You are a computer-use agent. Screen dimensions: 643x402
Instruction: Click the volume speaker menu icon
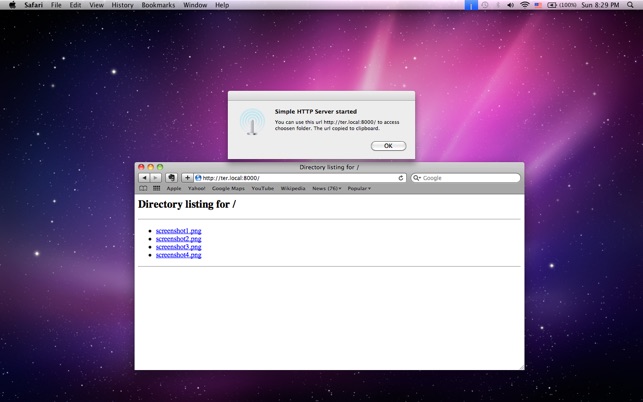pyautogui.click(x=511, y=5)
